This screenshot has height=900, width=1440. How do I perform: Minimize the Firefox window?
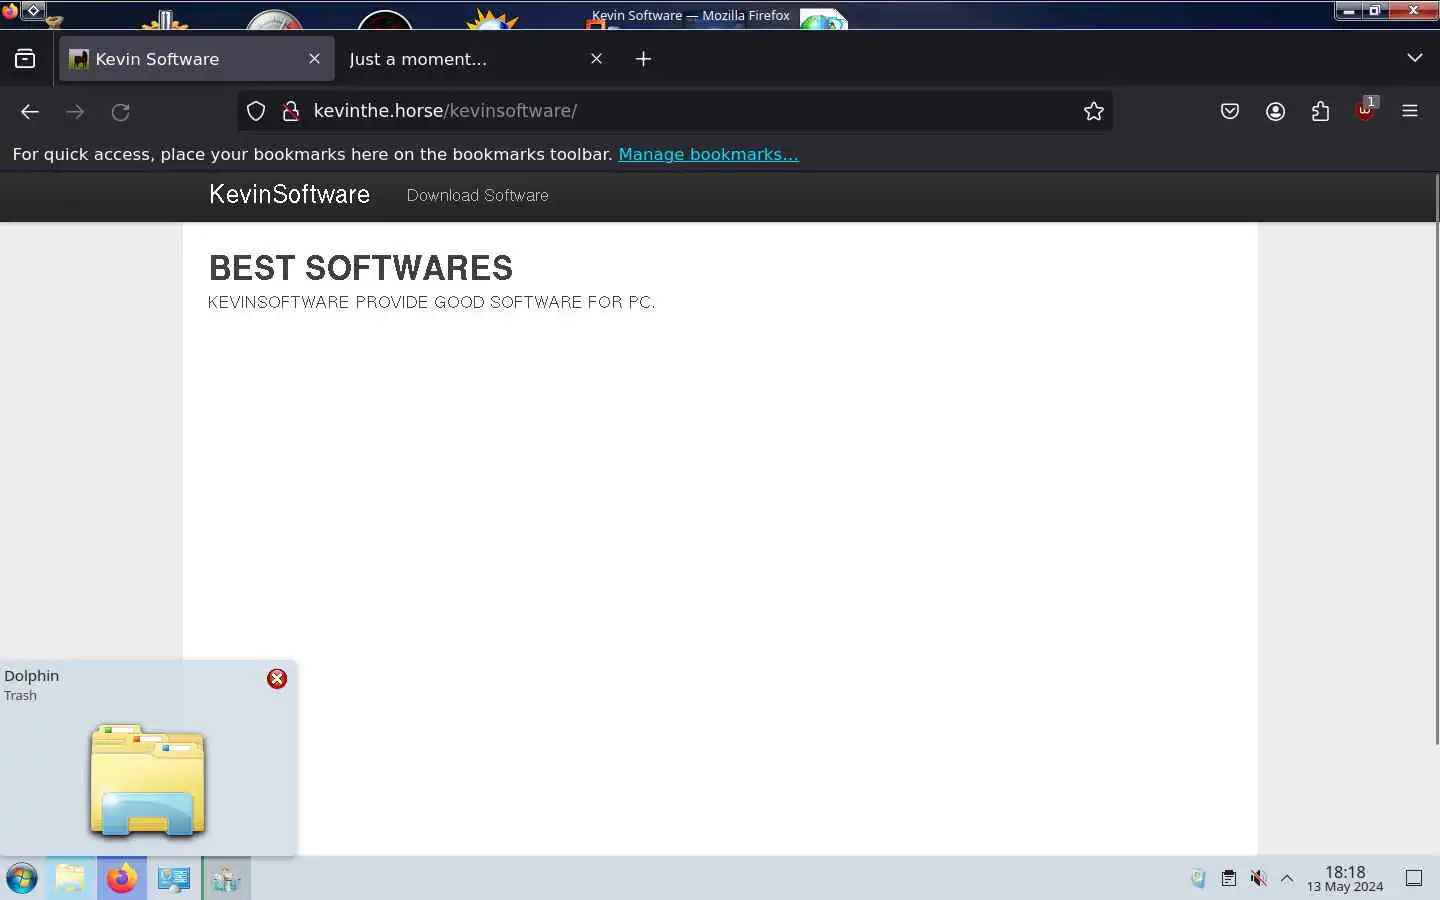coord(1349,11)
